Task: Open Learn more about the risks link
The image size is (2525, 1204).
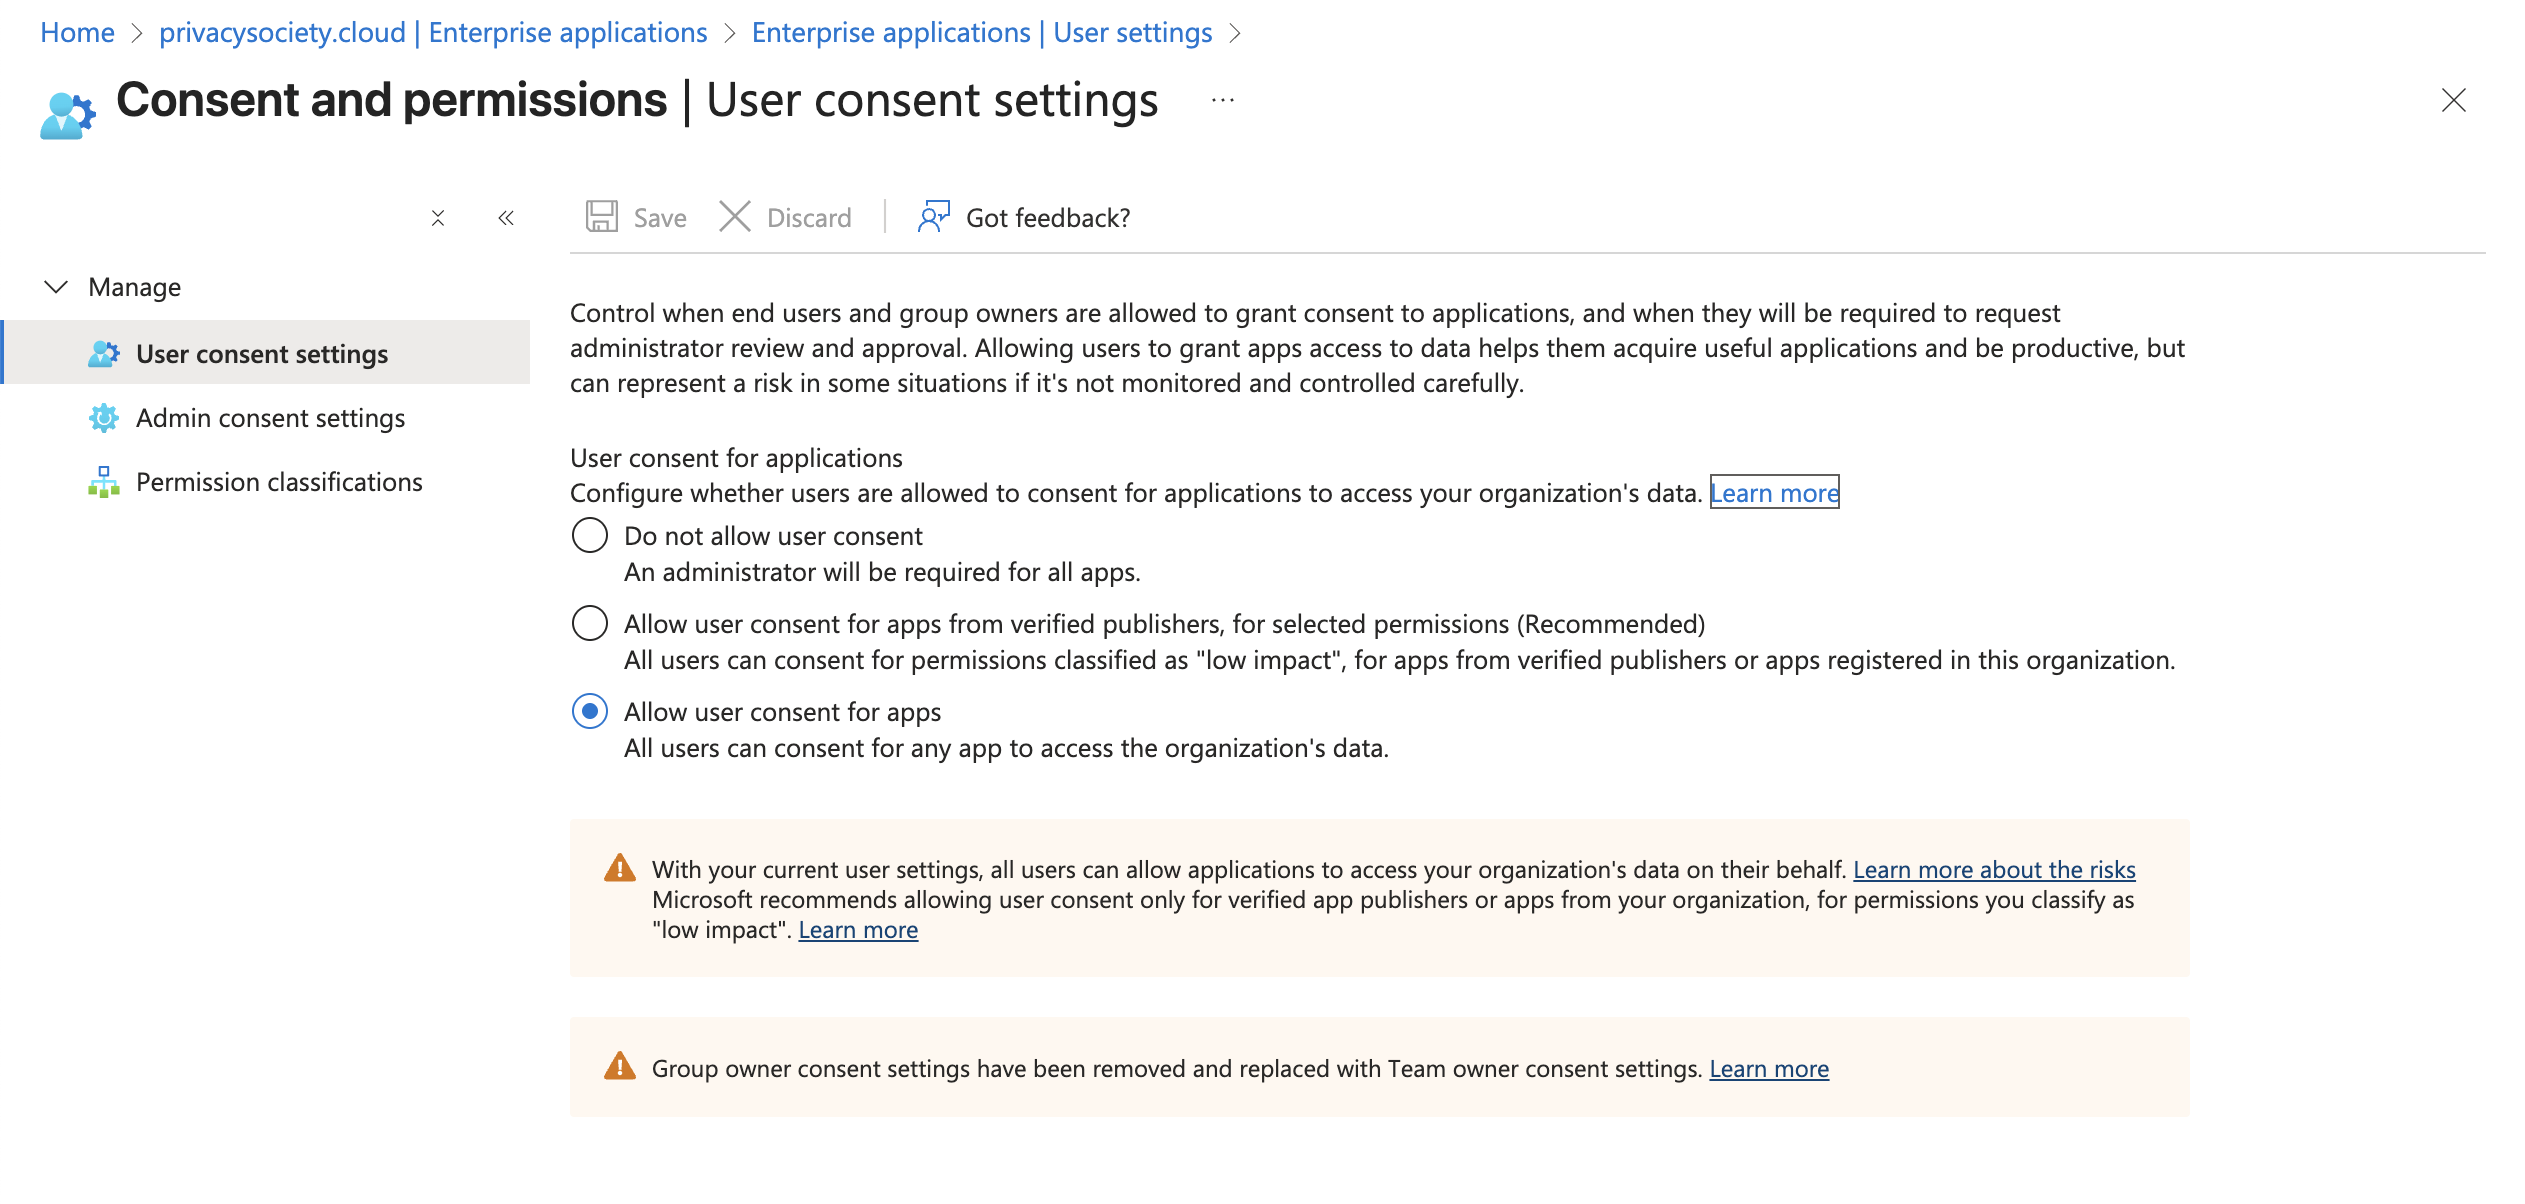Action: 1993,870
